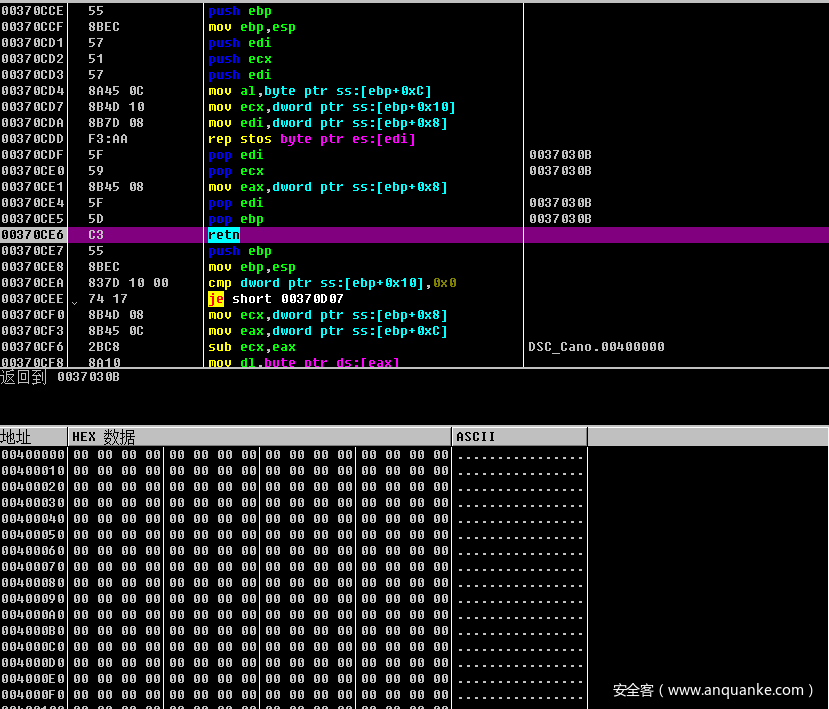Image resolution: width=829 pixels, height=709 pixels.
Task: Select the highlighted retn instruction at 00370CE6
Action: [x=224, y=235]
